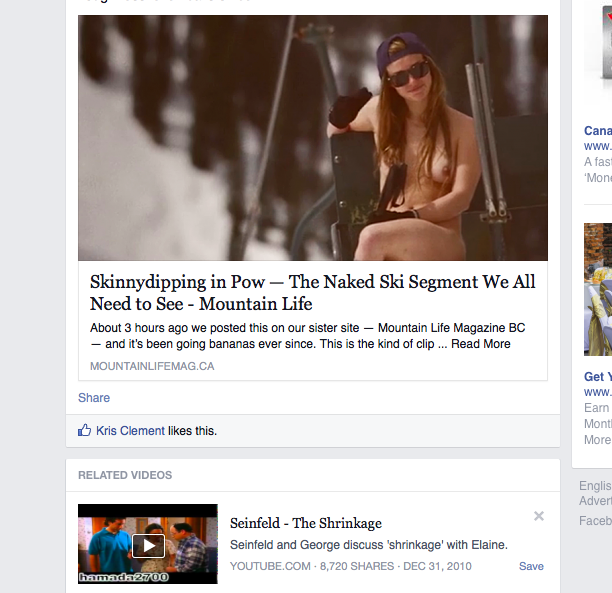Click Read More in article description
The image size is (612, 593).
tap(480, 344)
